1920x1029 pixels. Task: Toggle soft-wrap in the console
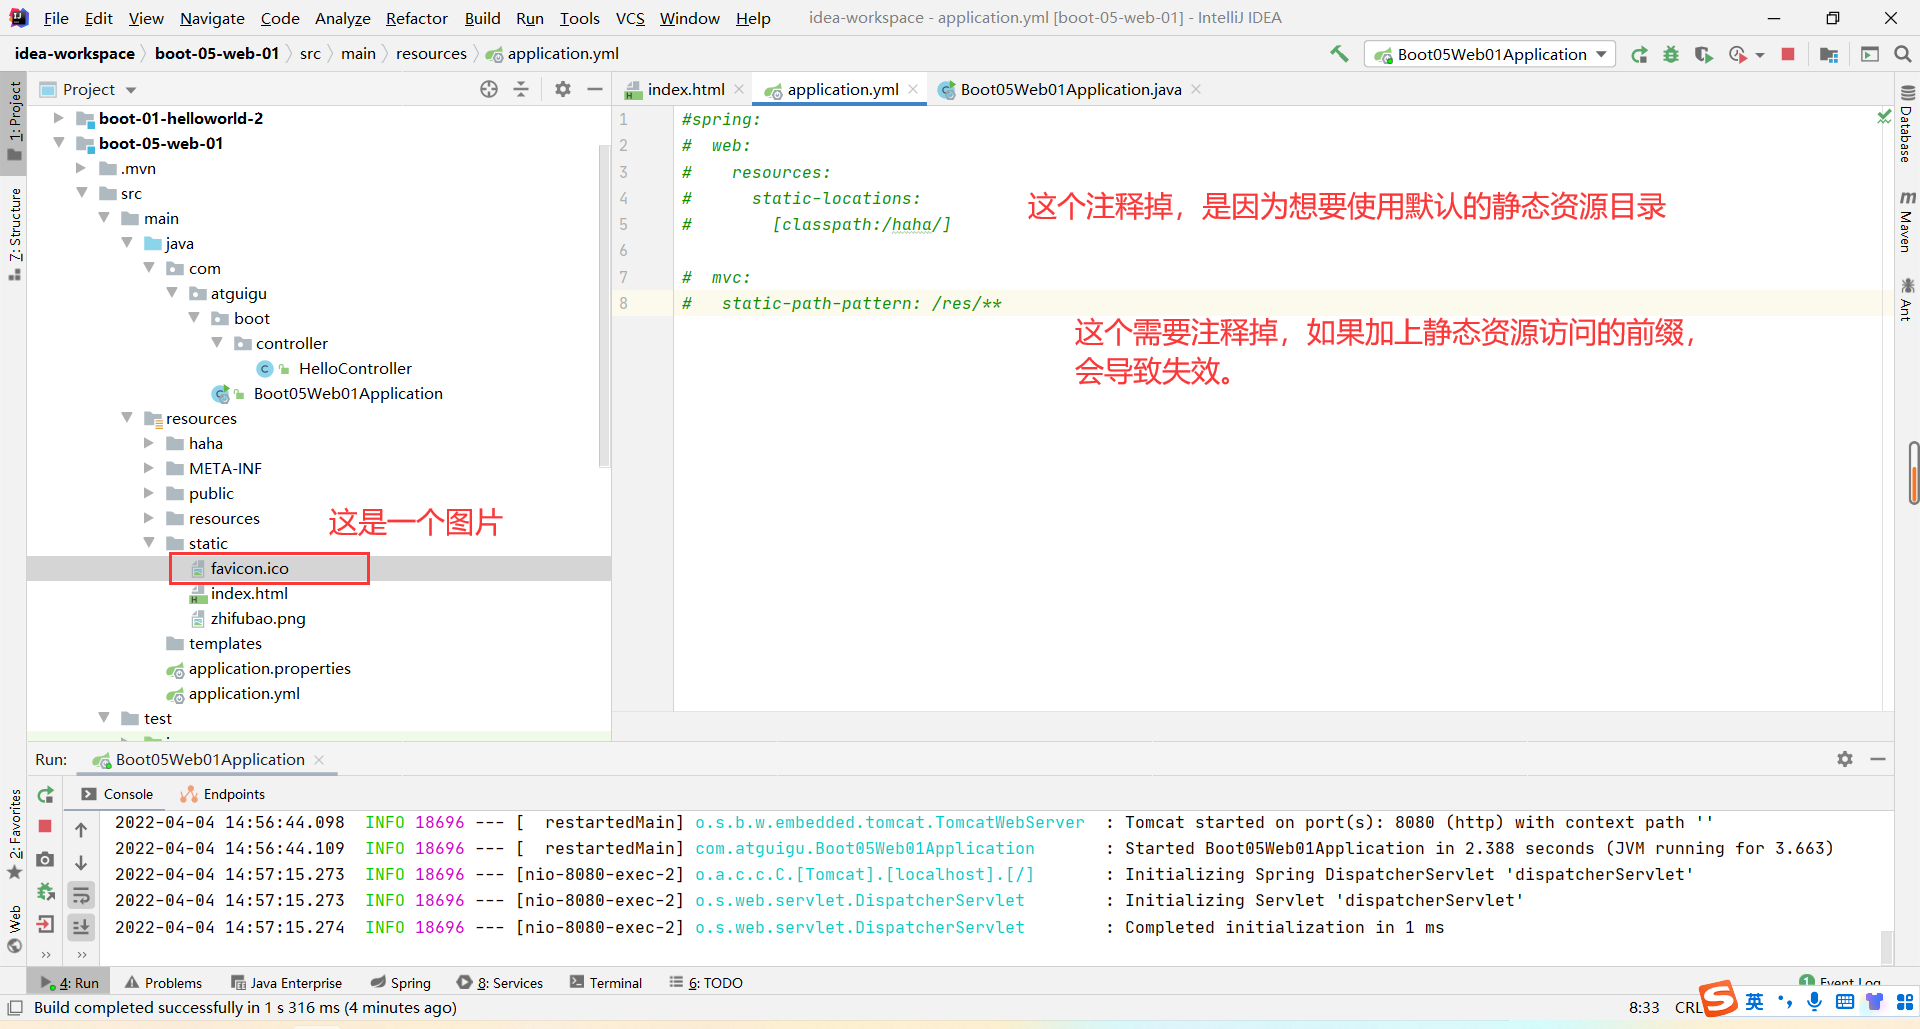coord(81,895)
